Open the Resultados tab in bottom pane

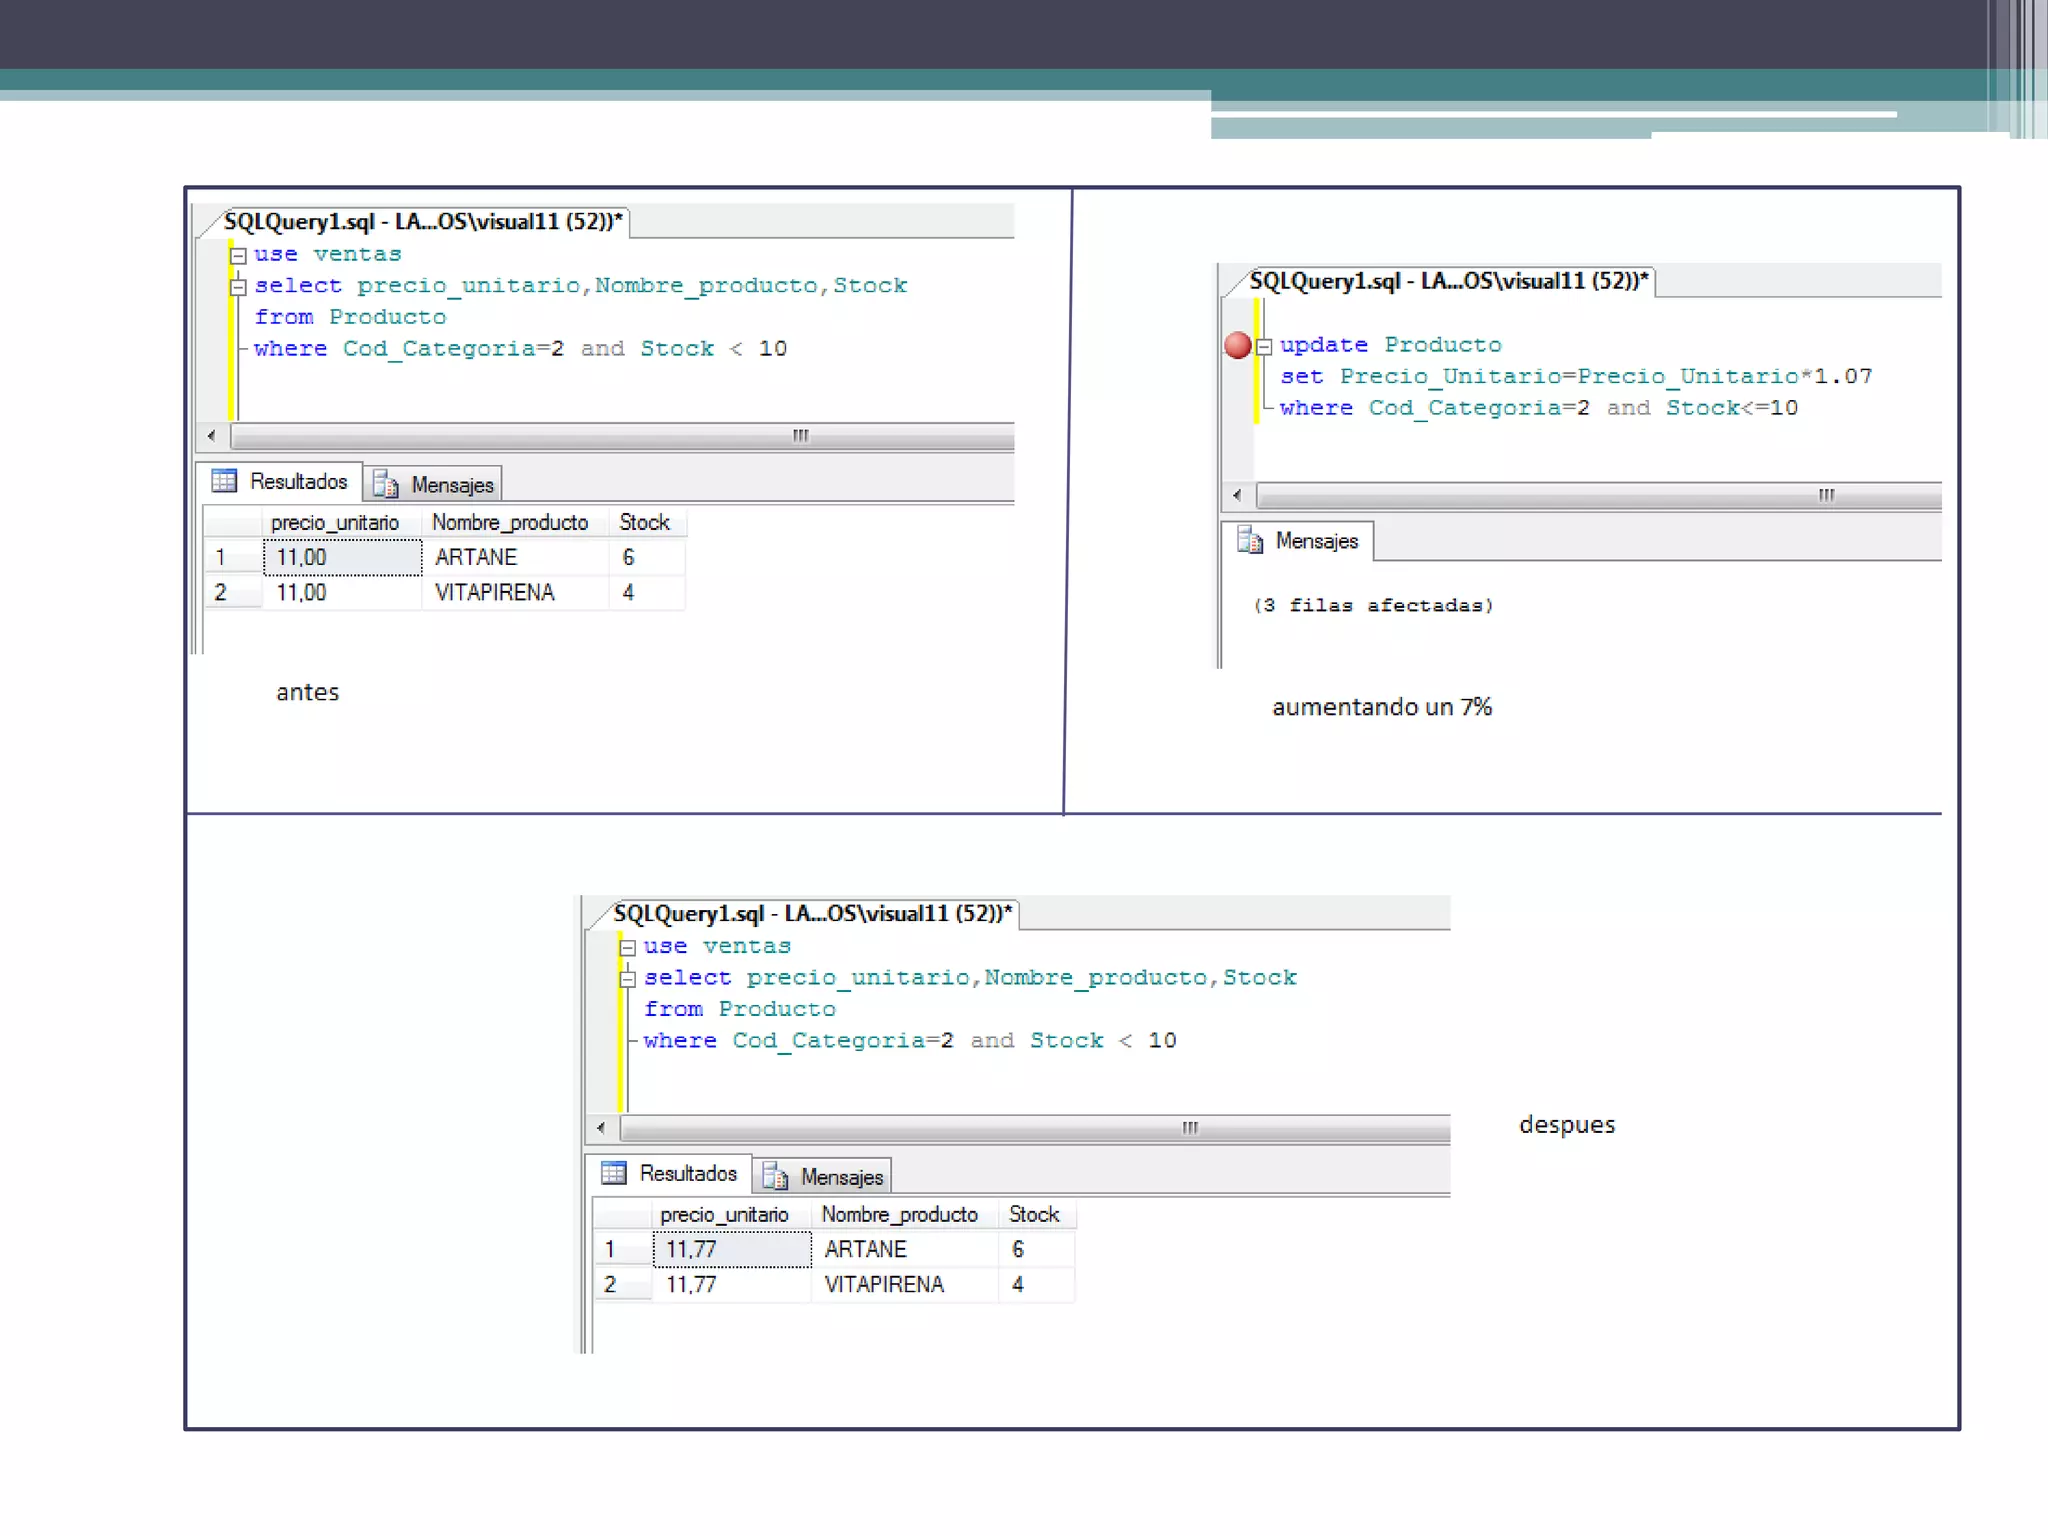687,1173
